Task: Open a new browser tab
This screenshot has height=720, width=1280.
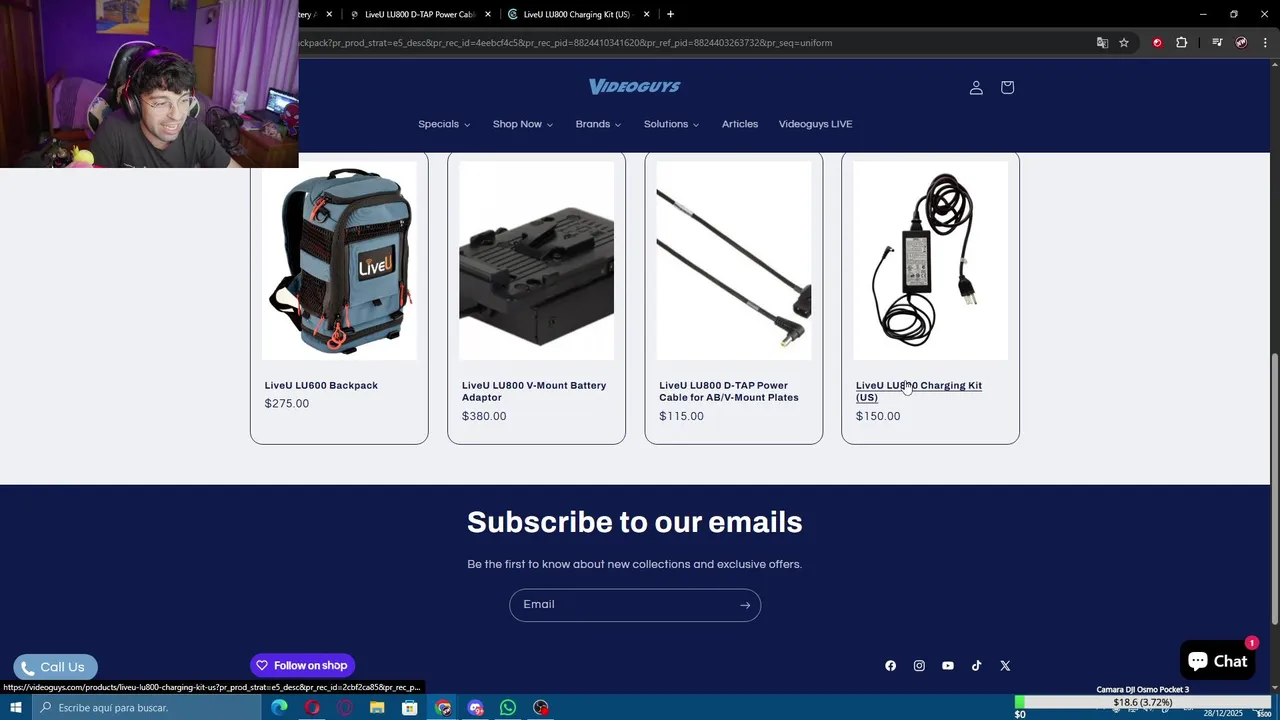Action: coord(670,14)
